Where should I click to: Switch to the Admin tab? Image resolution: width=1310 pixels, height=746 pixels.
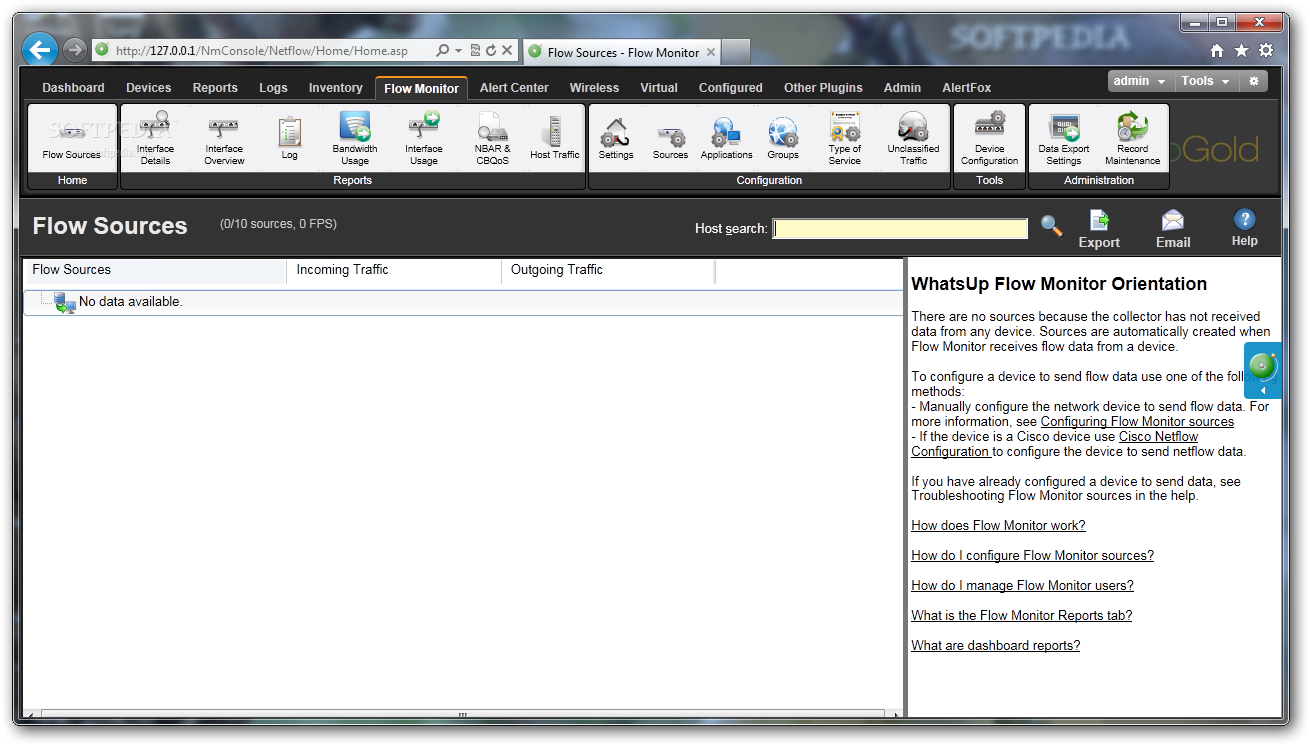pyautogui.click(x=902, y=88)
